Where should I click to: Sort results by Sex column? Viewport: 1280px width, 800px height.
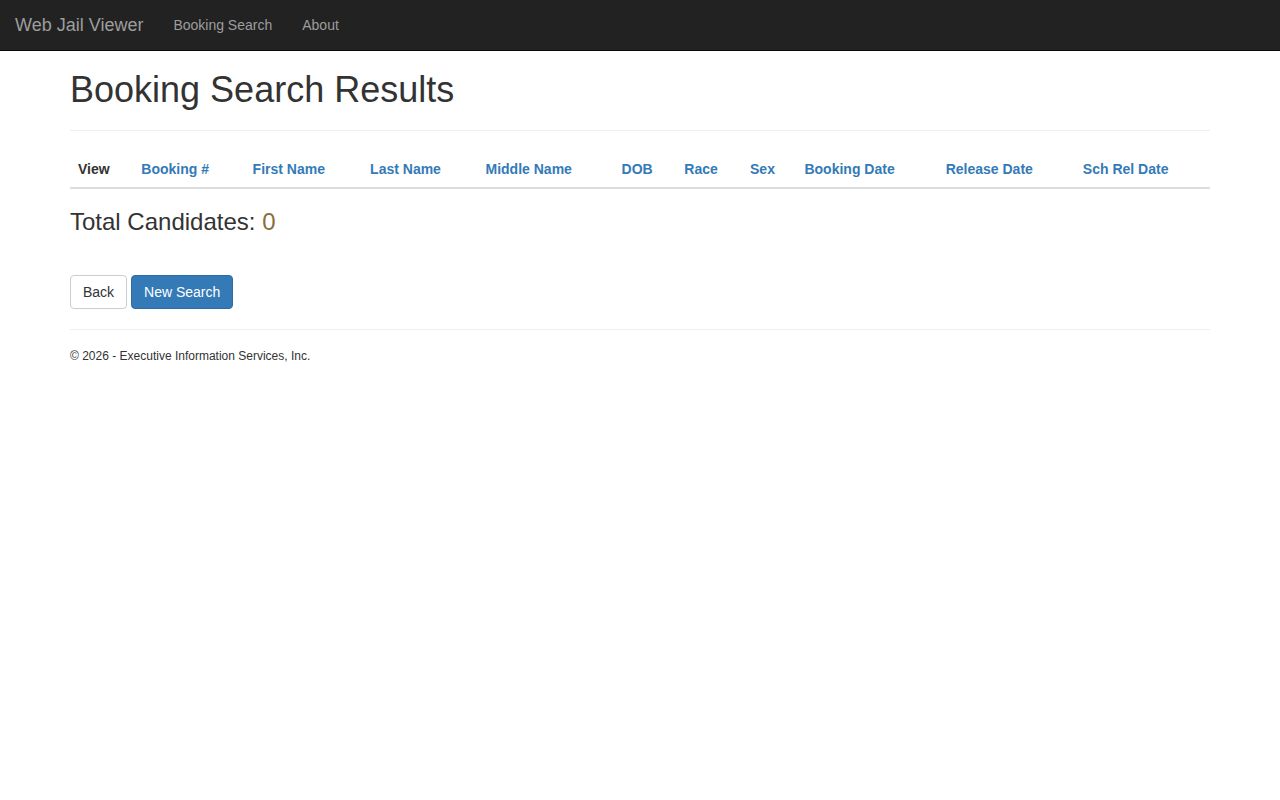click(762, 169)
